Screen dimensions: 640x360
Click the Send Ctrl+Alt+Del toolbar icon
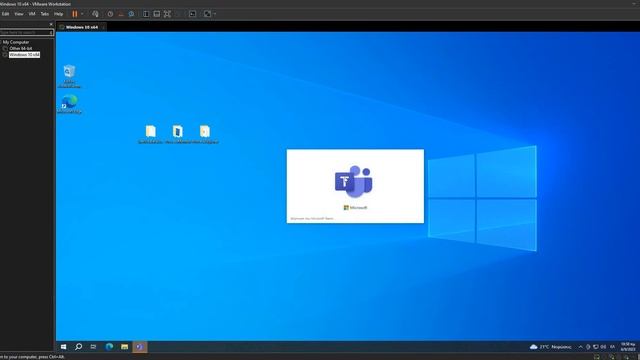click(95, 14)
